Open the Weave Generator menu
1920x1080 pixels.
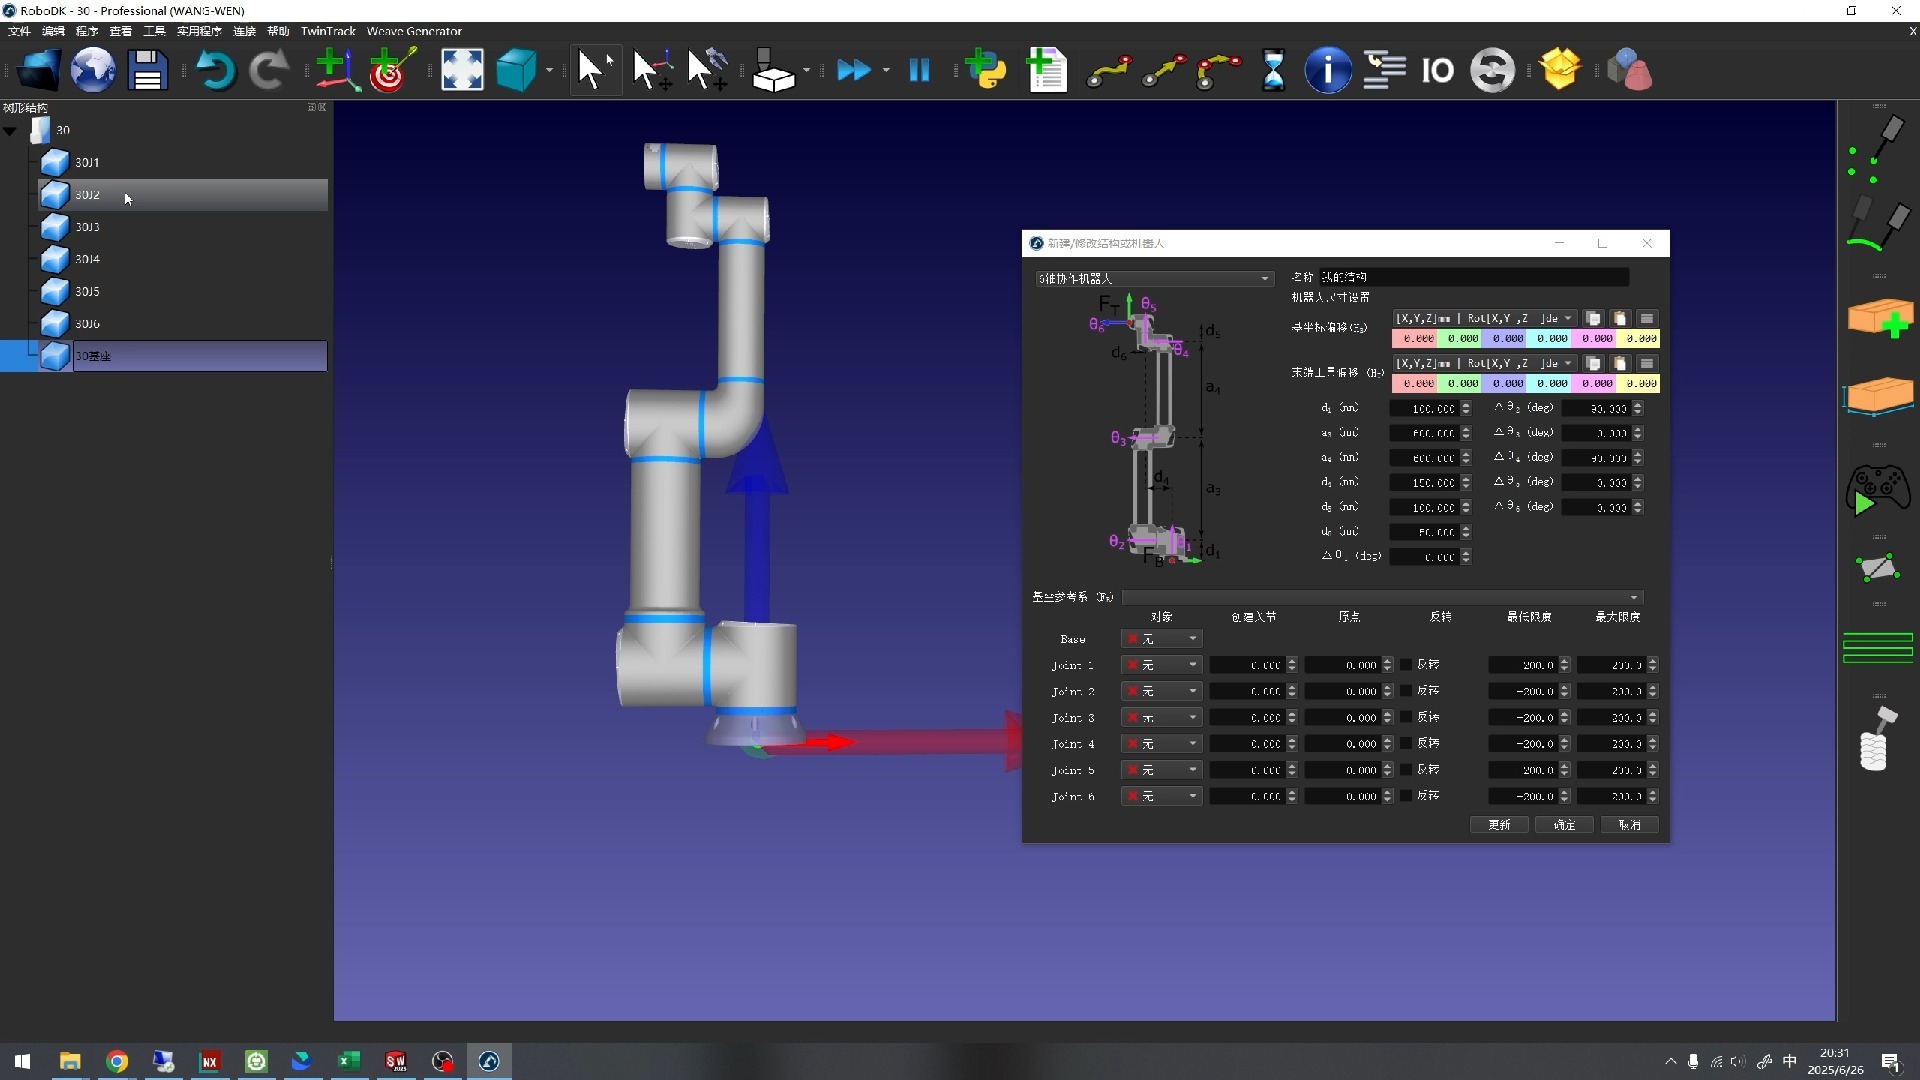(414, 31)
